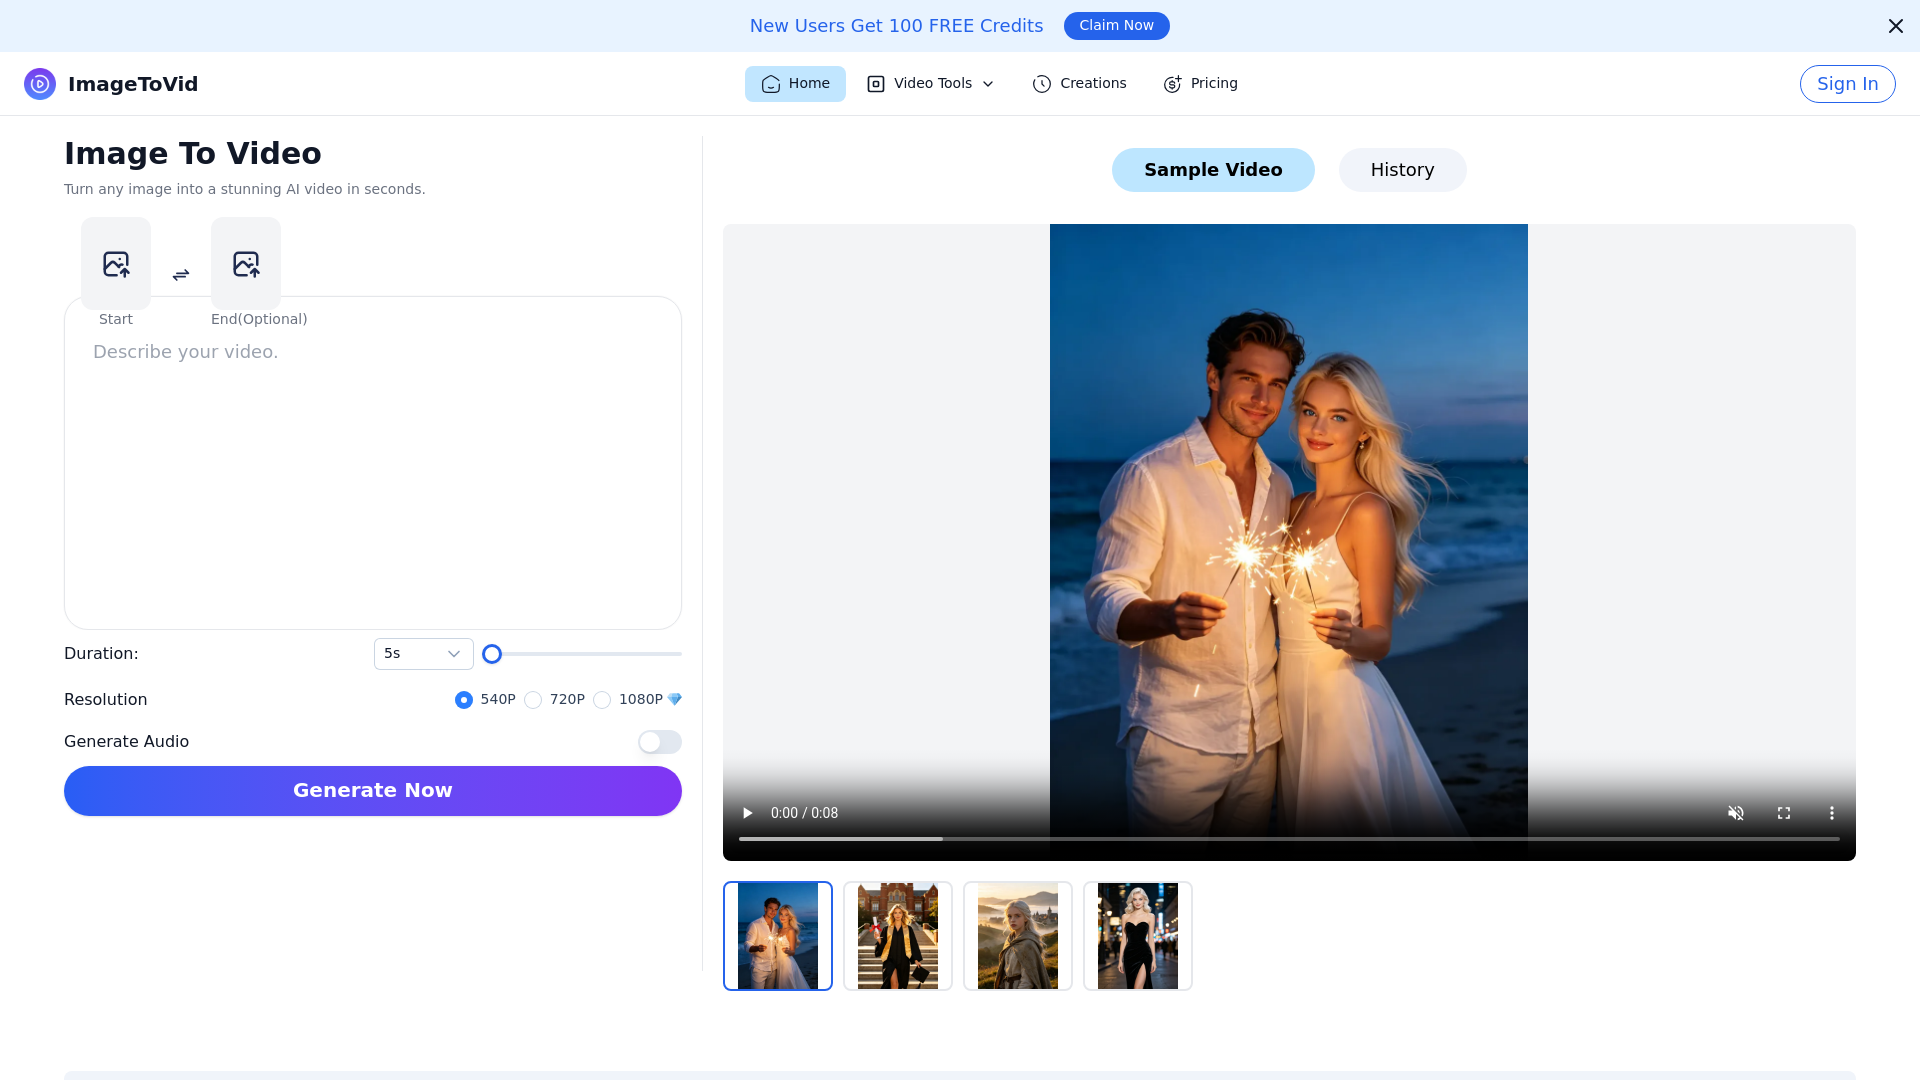This screenshot has height=1080, width=1920.
Task: Click the Claim Now button
Action: [1117, 26]
